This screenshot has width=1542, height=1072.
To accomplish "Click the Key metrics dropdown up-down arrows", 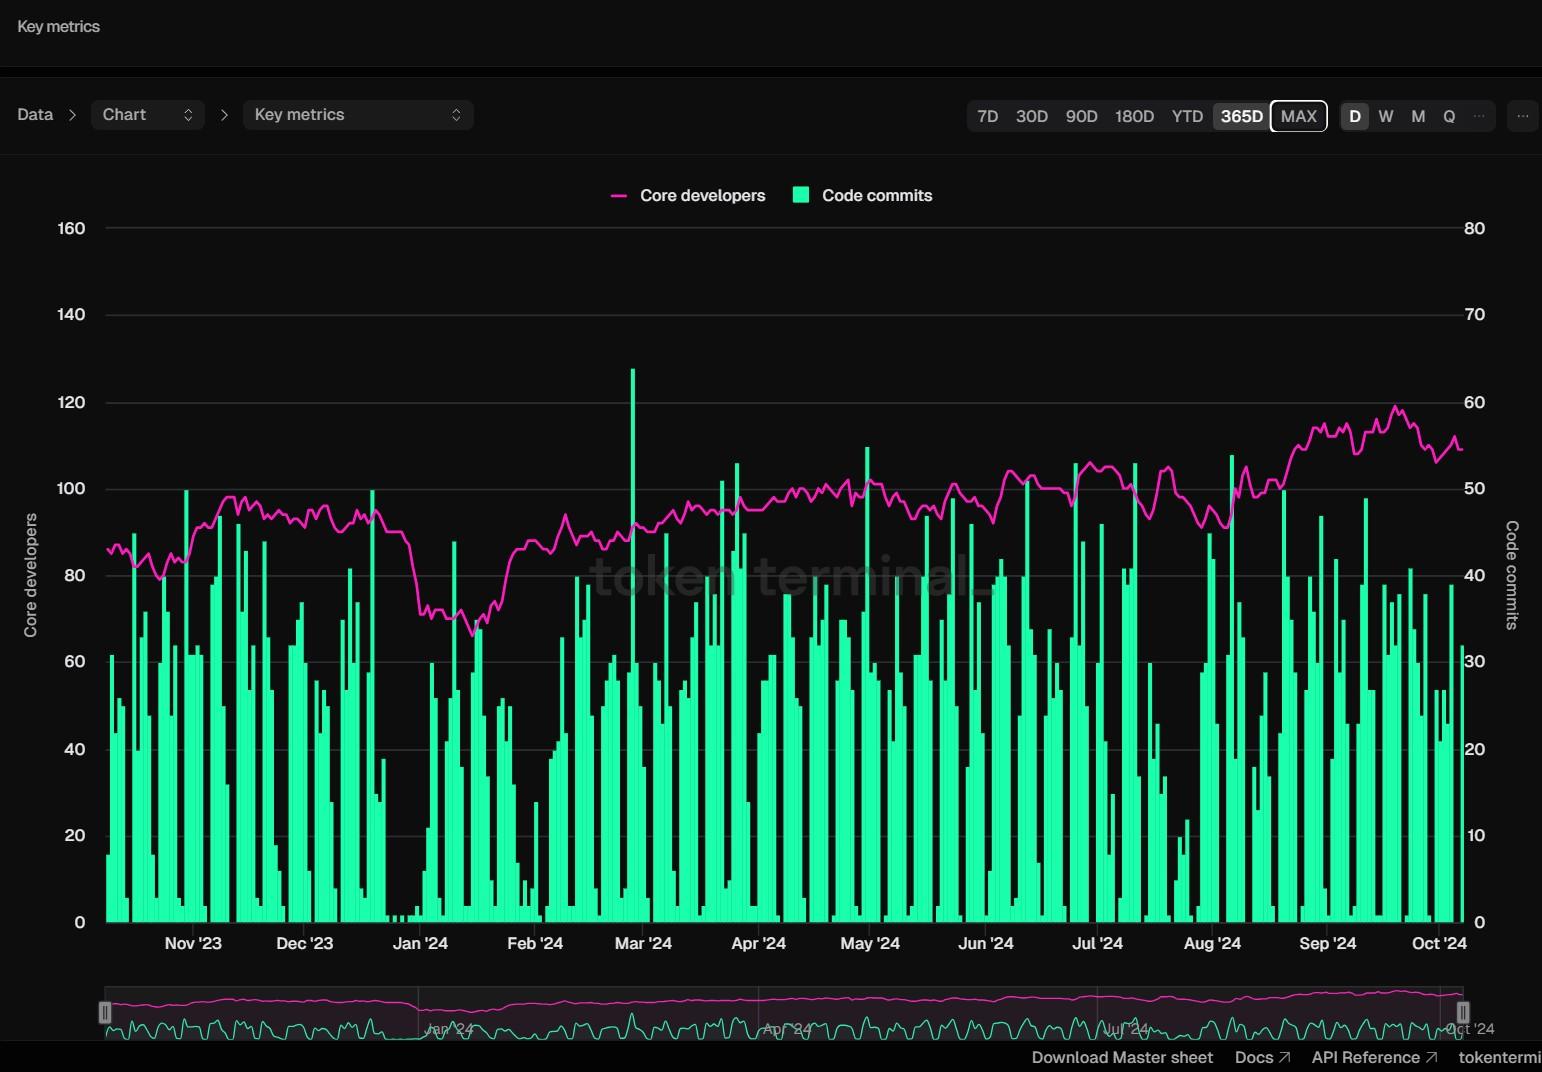I will tap(456, 115).
